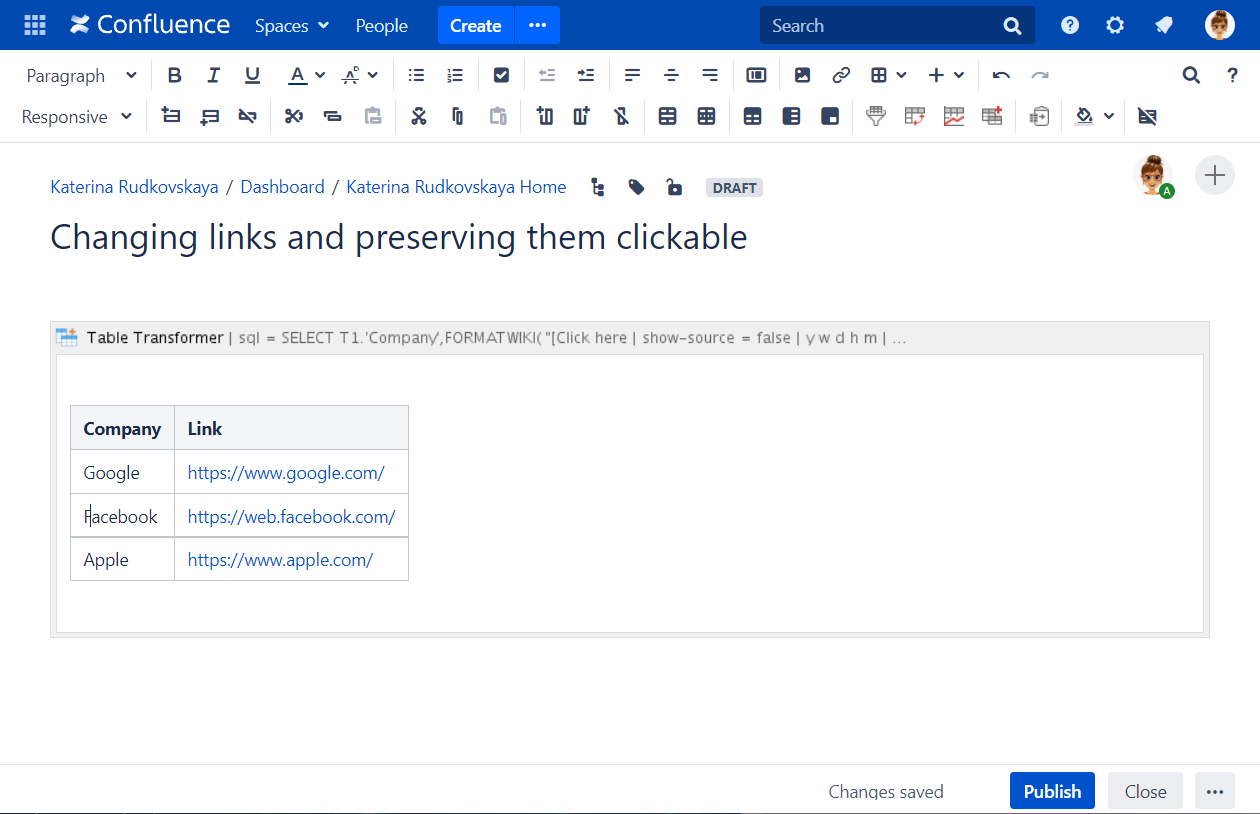Click the insert image icon
Screen dimensions: 1260x814
point(802,75)
